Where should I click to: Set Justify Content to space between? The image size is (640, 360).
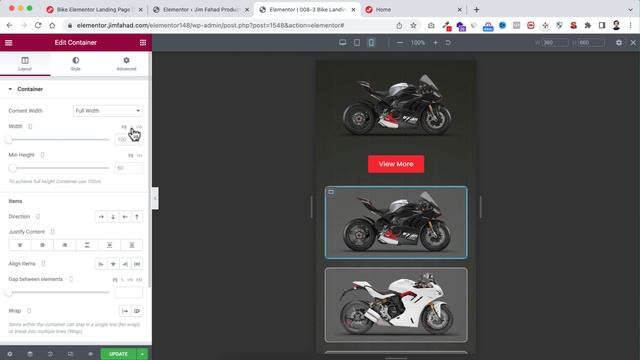pyautogui.click(x=87, y=245)
